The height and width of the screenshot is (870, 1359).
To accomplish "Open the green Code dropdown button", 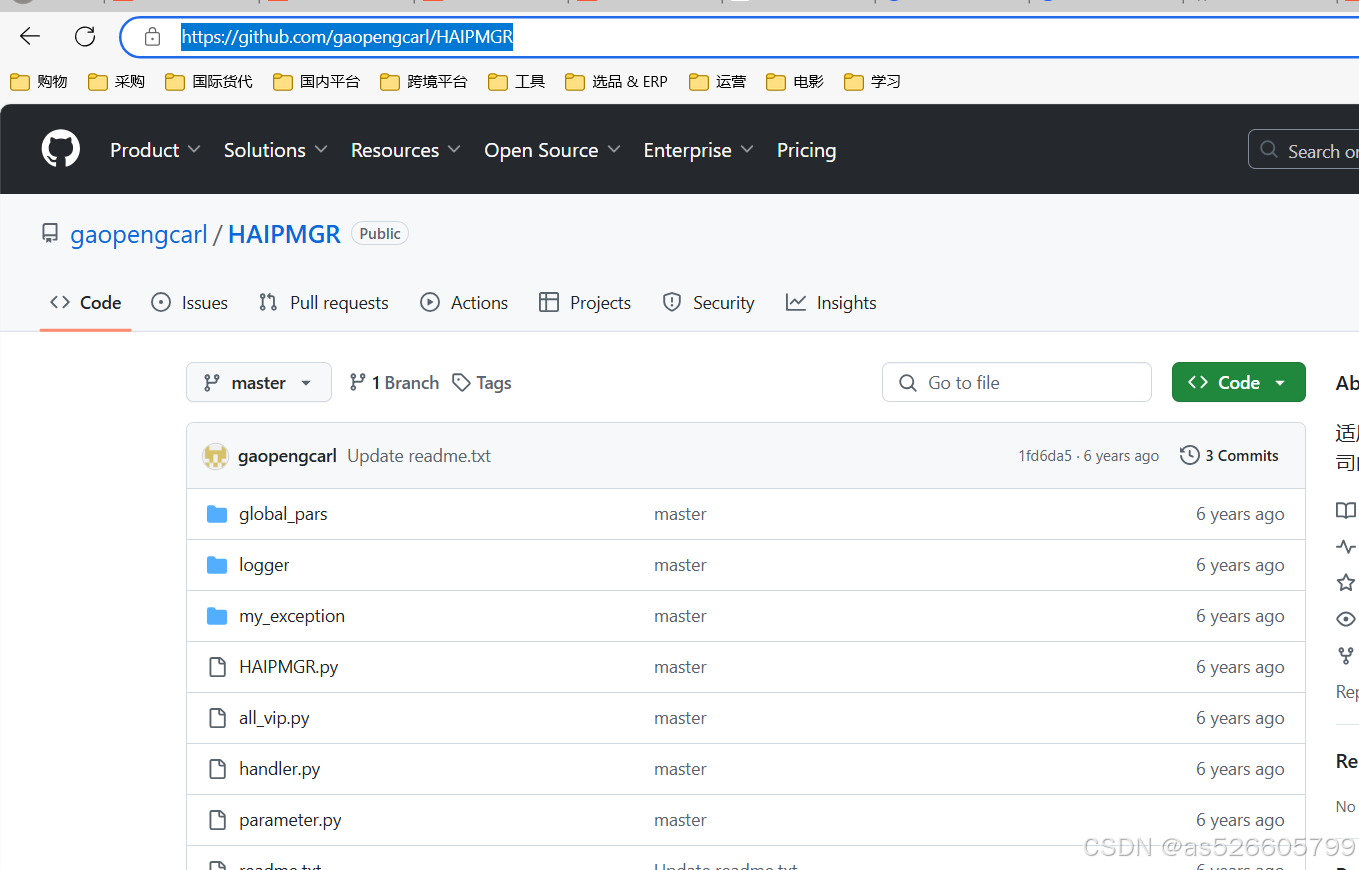I will point(1238,382).
